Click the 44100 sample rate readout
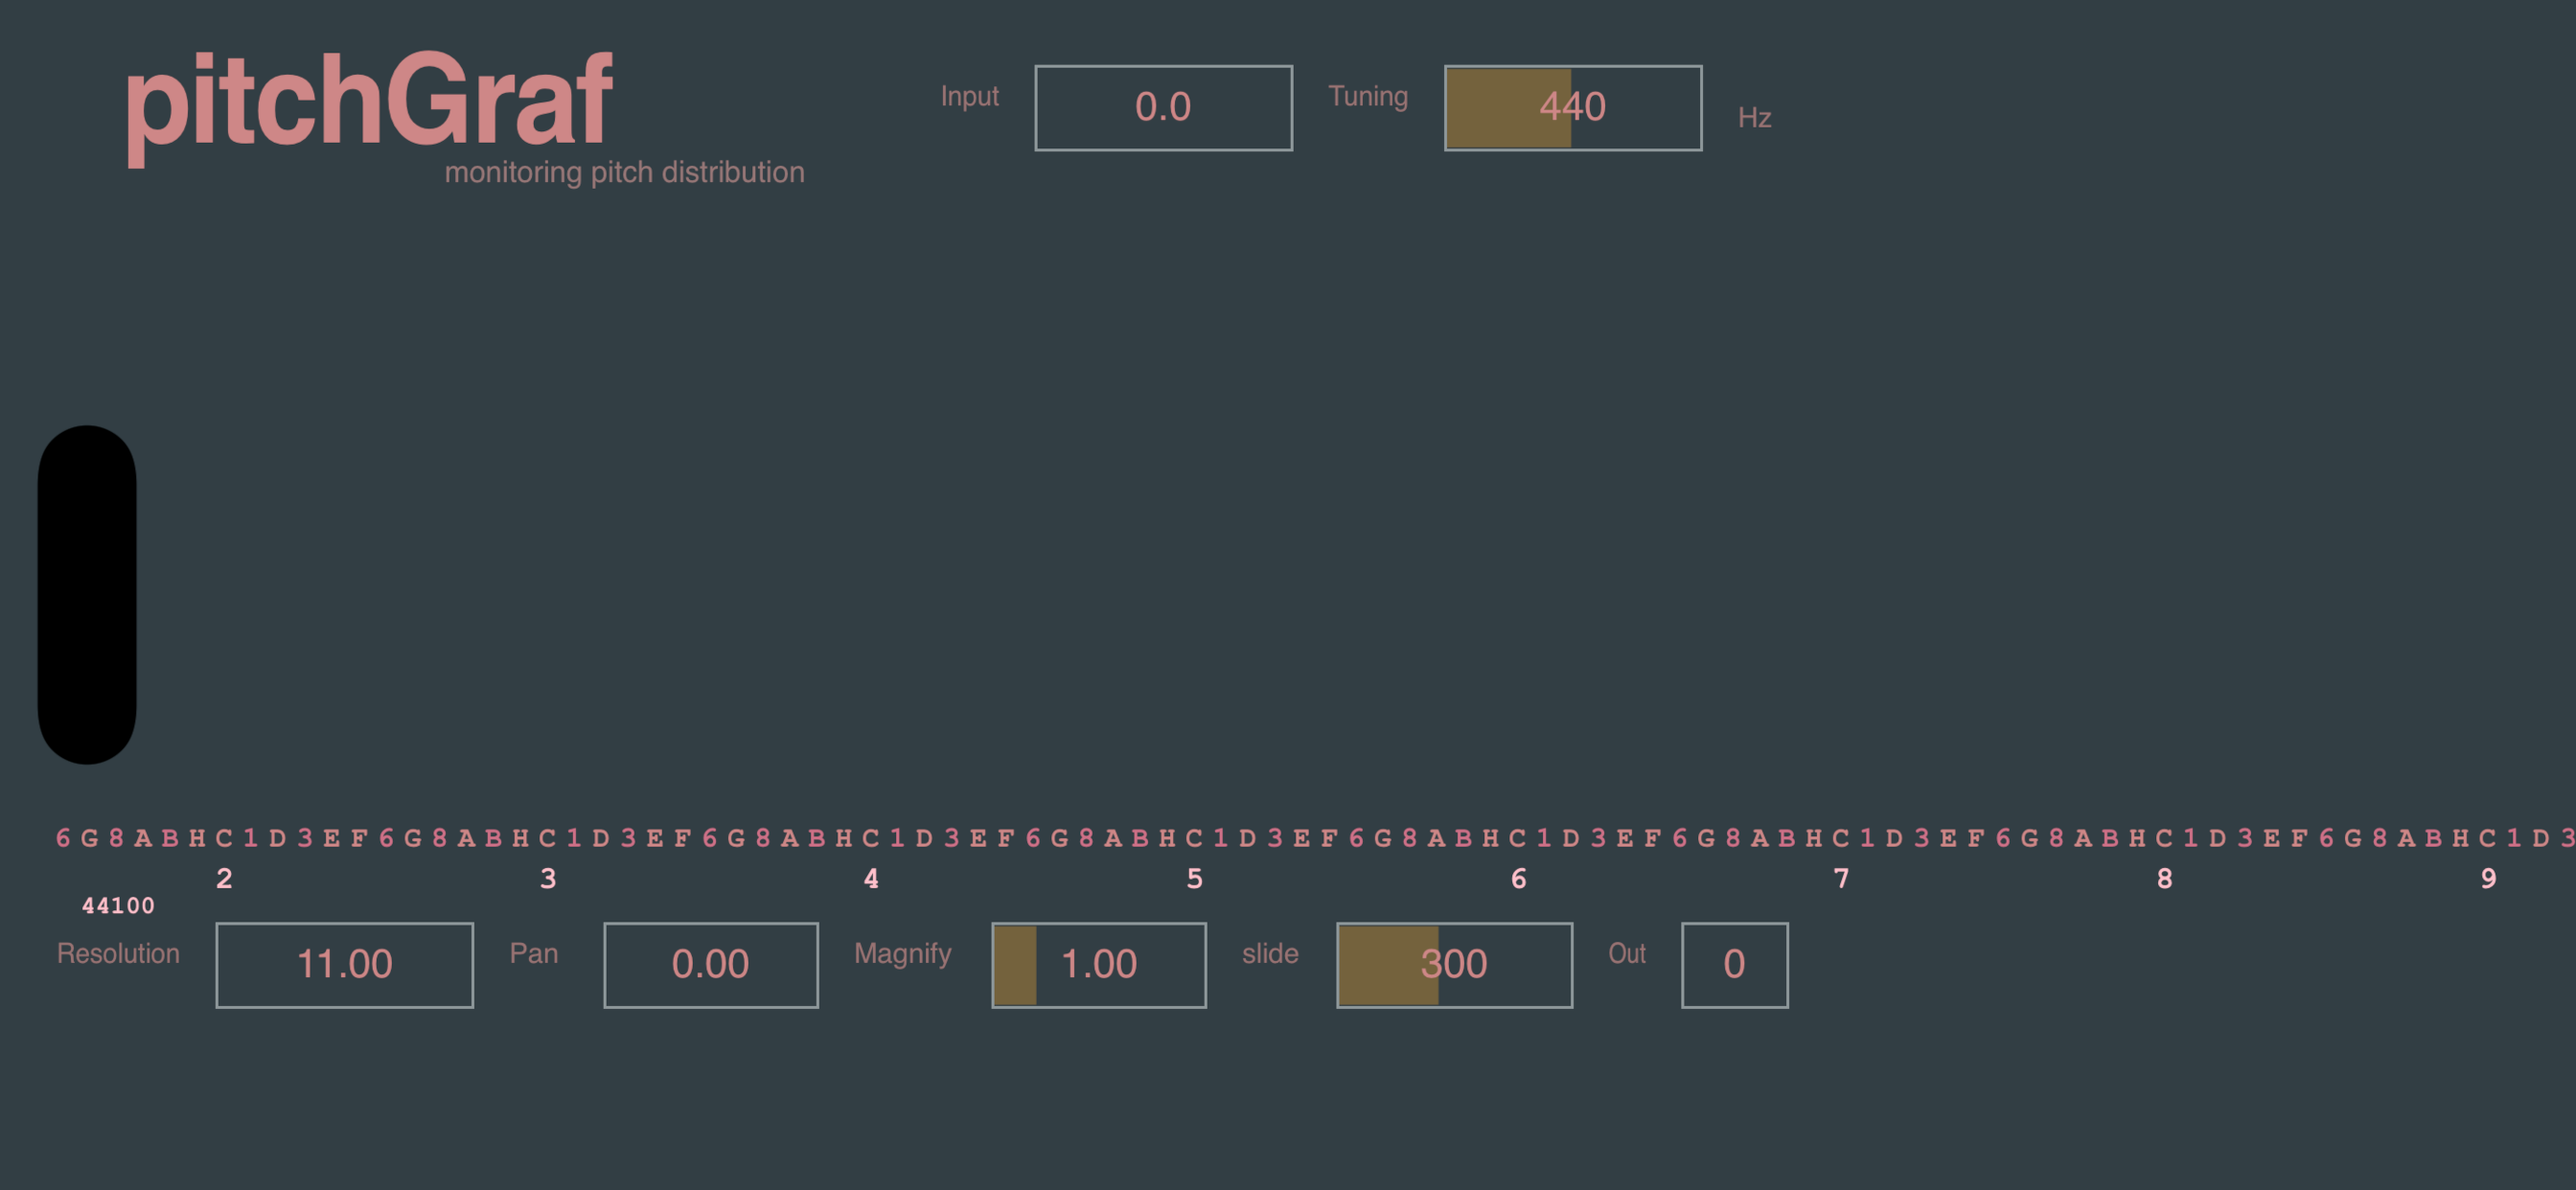Image resolution: width=2576 pixels, height=1190 pixels. tap(118, 906)
